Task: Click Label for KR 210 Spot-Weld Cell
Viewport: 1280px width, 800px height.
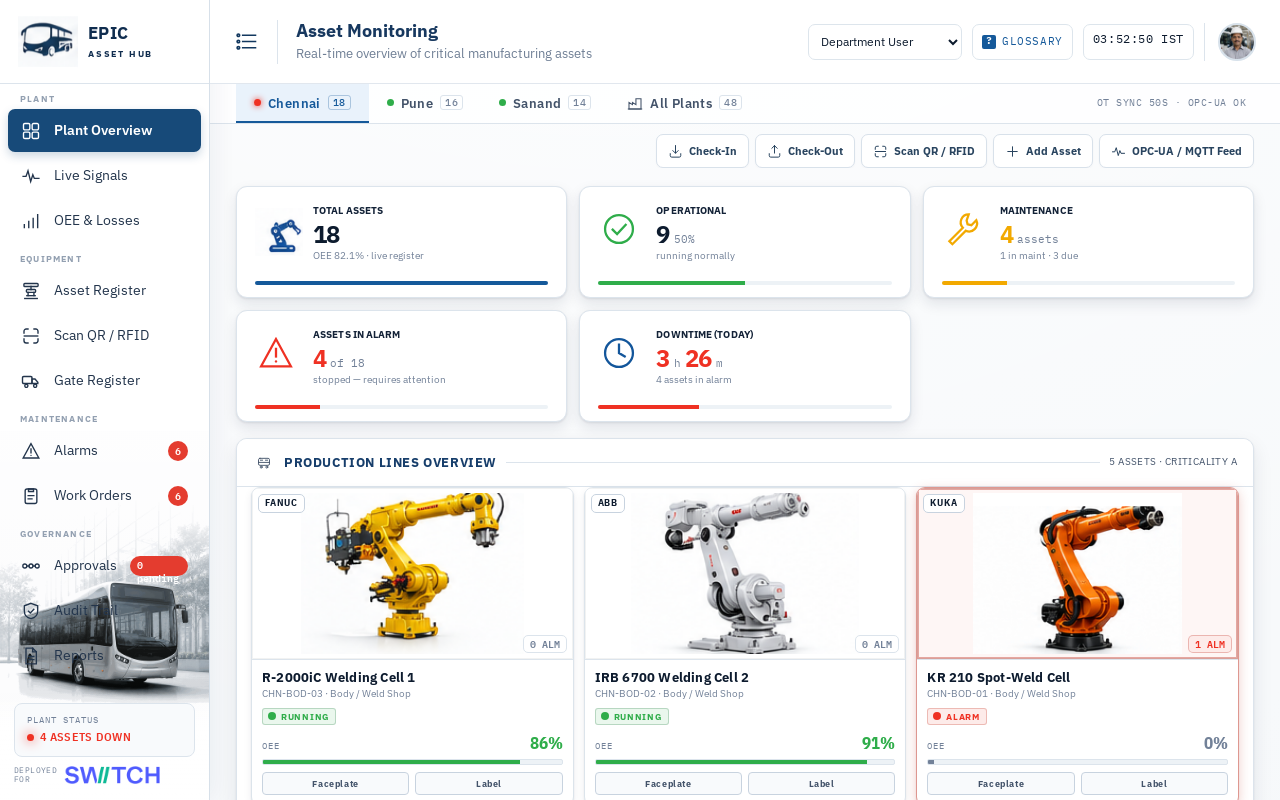Action: pos(1154,784)
